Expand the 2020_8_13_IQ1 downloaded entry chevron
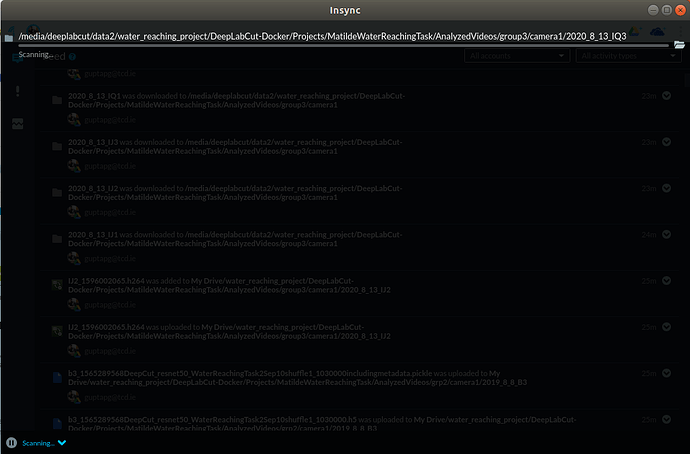 667,95
